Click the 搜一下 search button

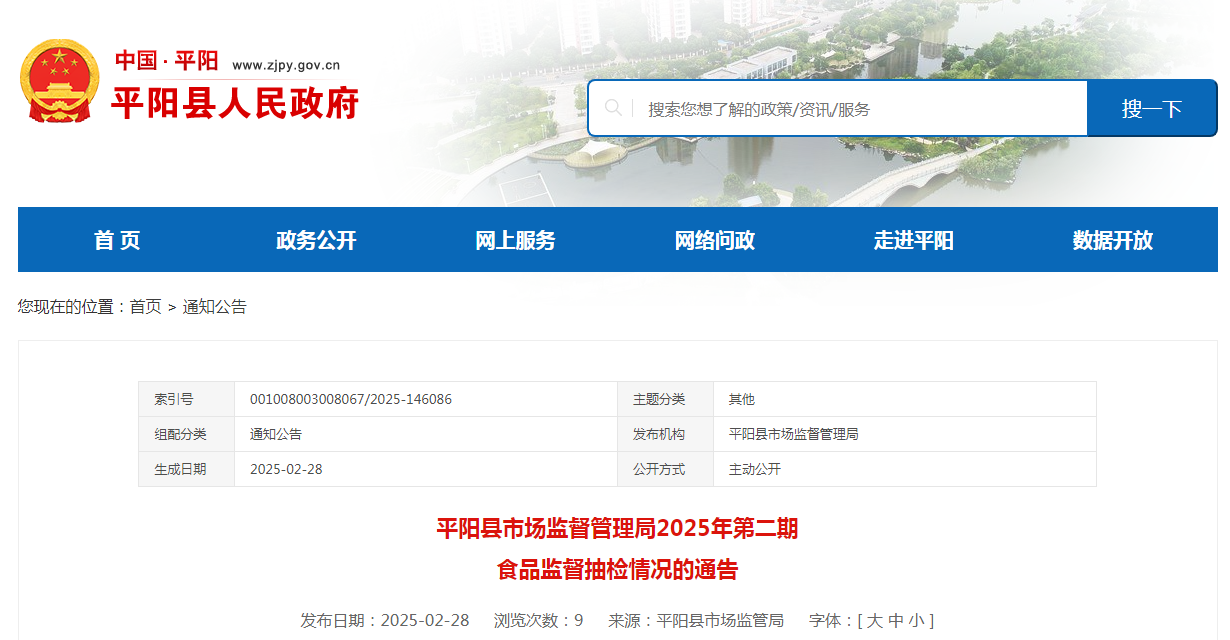1152,108
